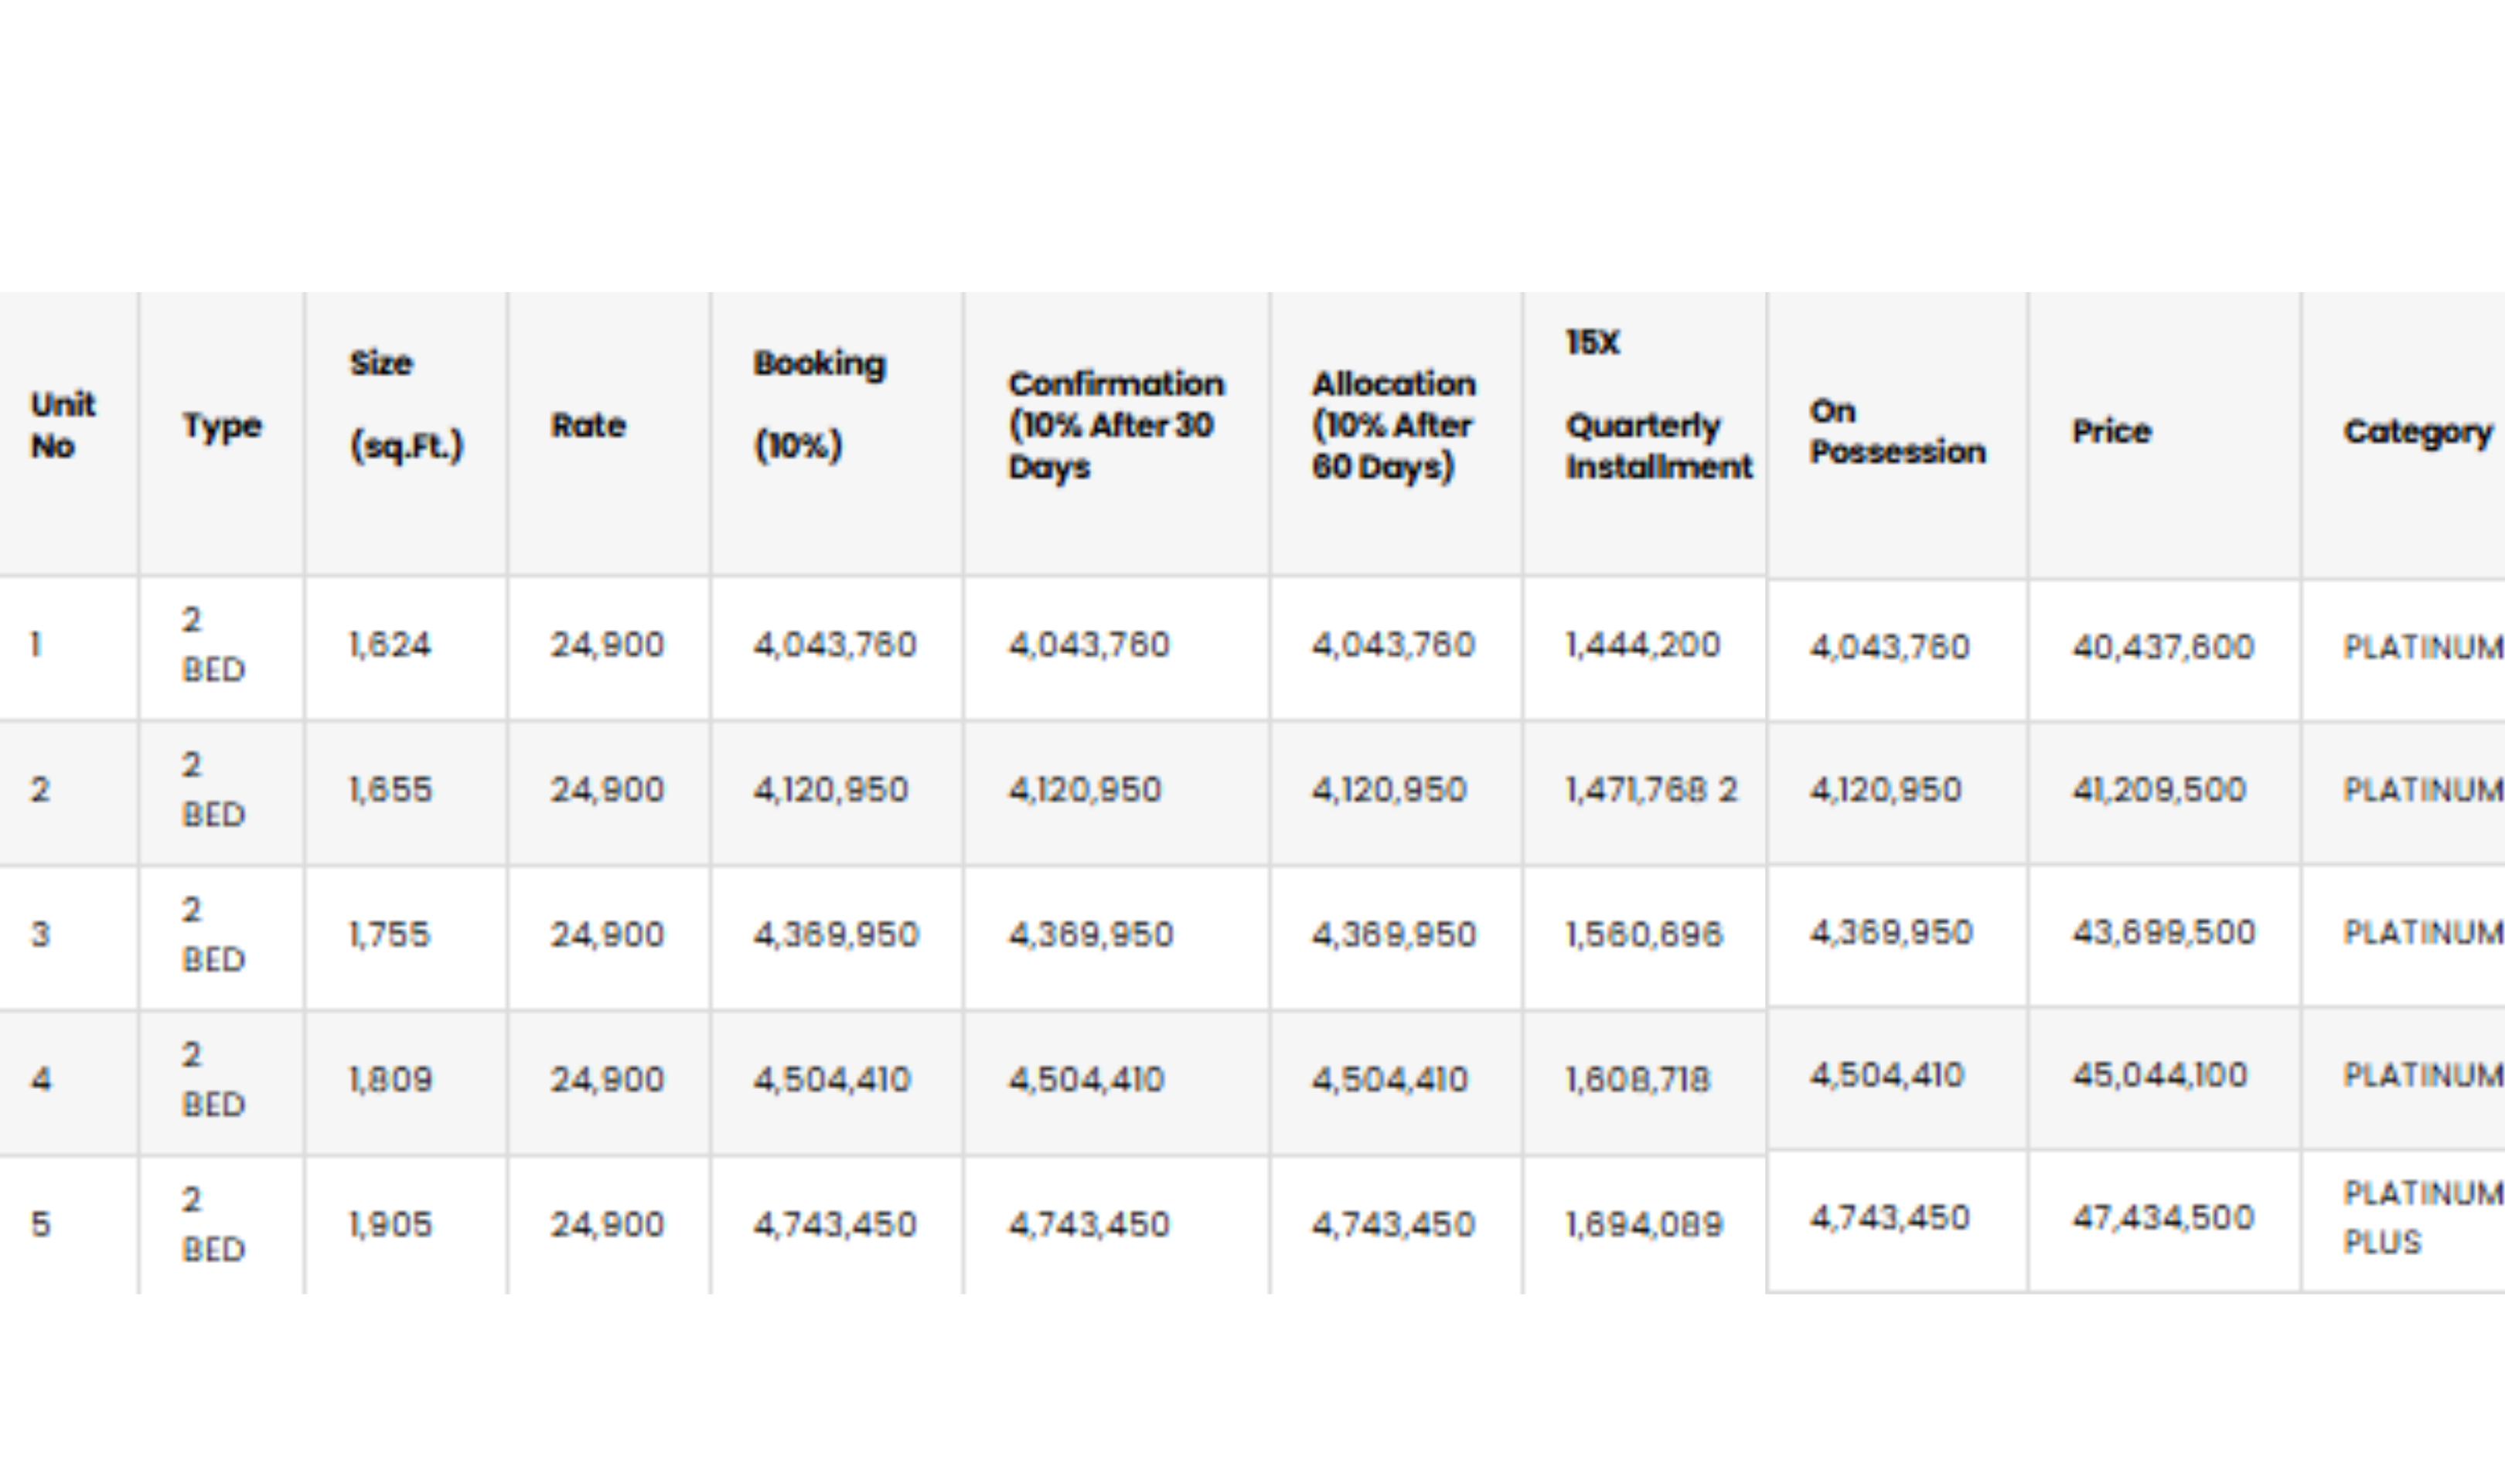Click the Size (sq.Ft.) column header

406,405
